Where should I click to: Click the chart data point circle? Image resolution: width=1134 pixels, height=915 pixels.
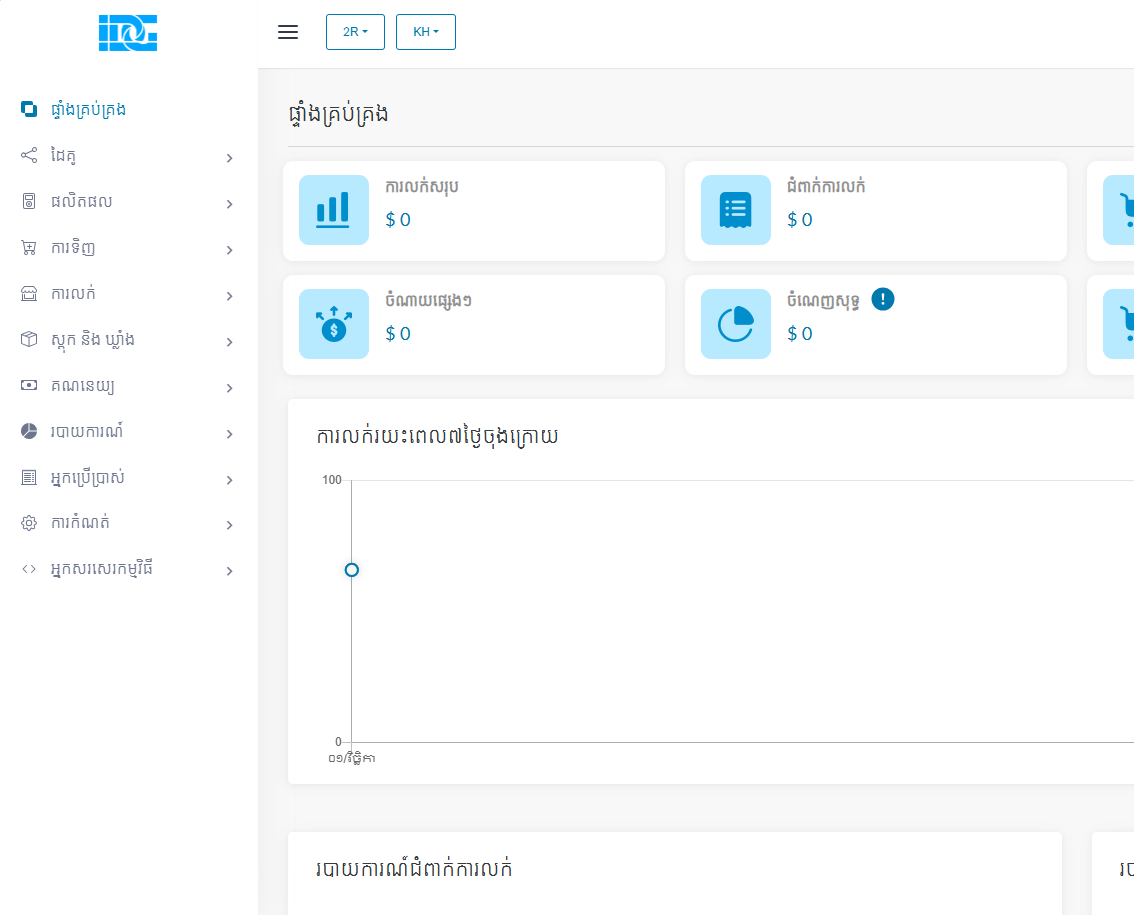tap(351, 570)
